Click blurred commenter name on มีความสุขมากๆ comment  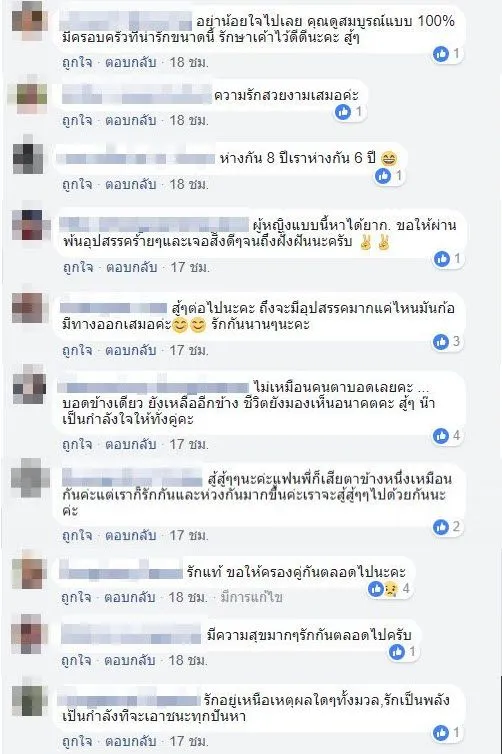[131, 635]
